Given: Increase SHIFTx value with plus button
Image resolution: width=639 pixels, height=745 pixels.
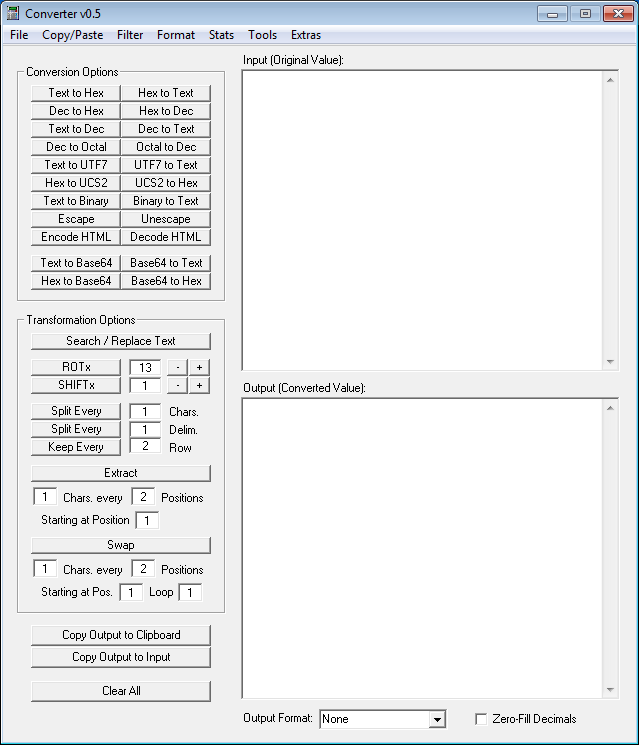Looking at the screenshot, I should pyautogui.click(x=200, y=385).
